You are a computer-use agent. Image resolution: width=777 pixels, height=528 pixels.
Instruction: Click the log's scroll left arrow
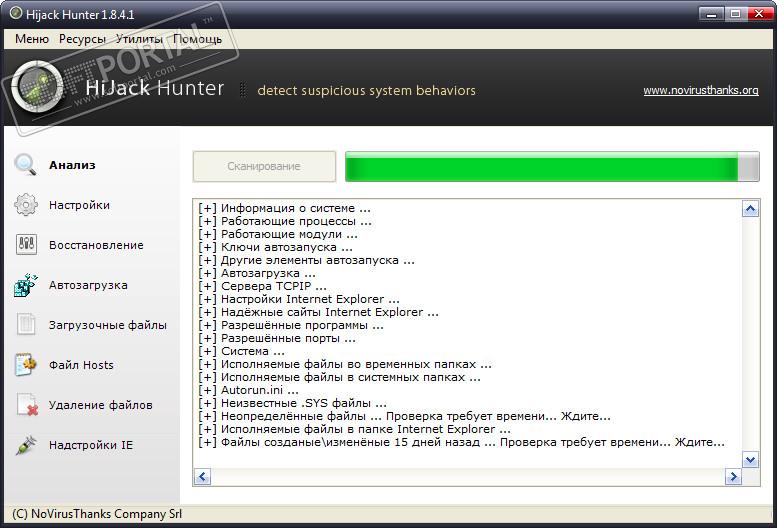202,477
